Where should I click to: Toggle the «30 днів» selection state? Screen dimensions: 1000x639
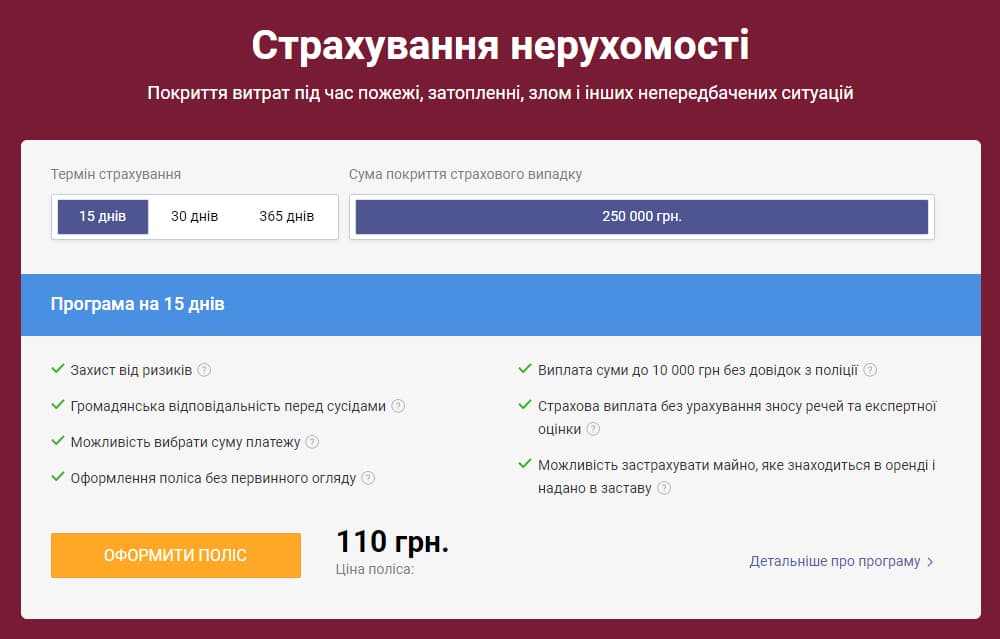[192, 216]
